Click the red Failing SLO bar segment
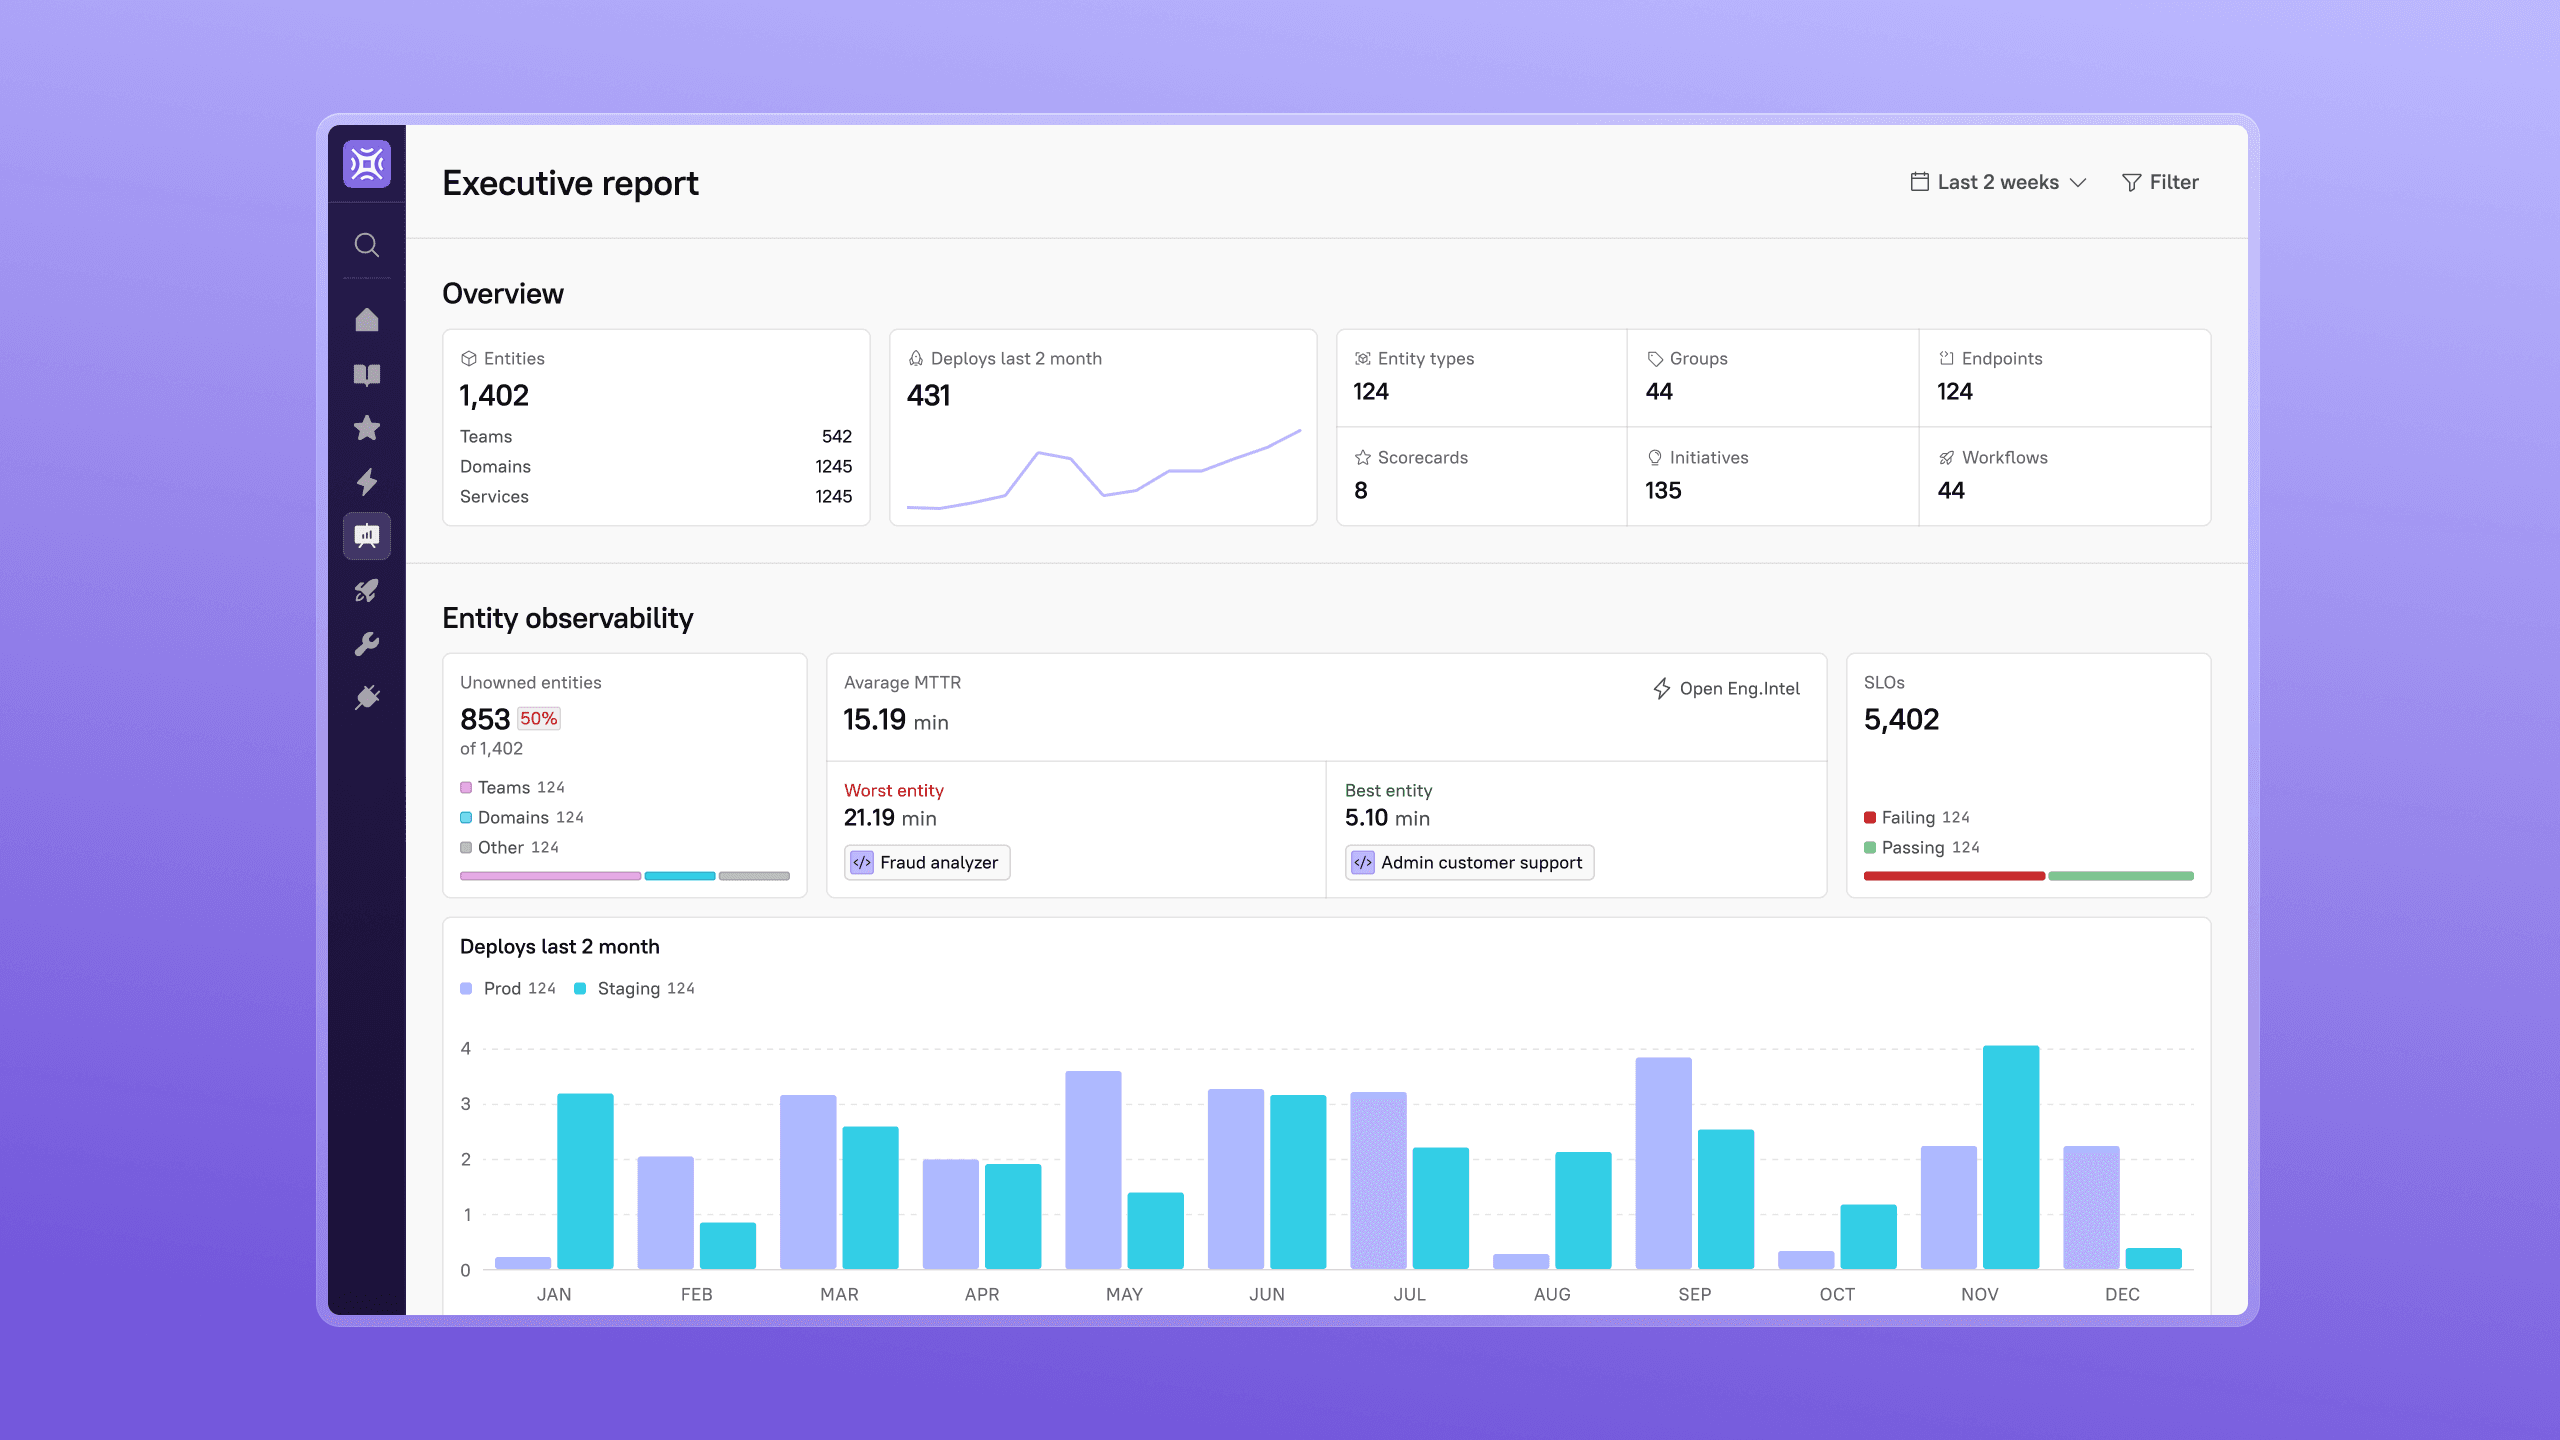 (1953, 876)
